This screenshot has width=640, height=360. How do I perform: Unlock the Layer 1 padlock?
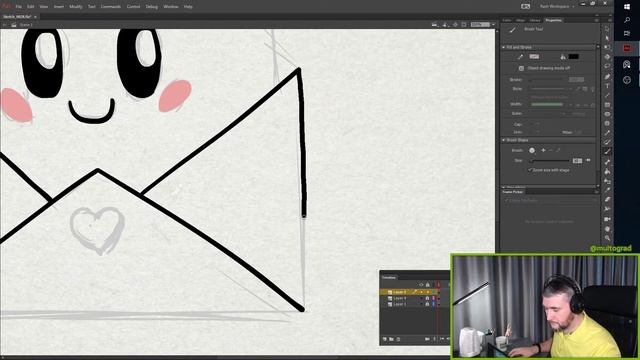427,304
